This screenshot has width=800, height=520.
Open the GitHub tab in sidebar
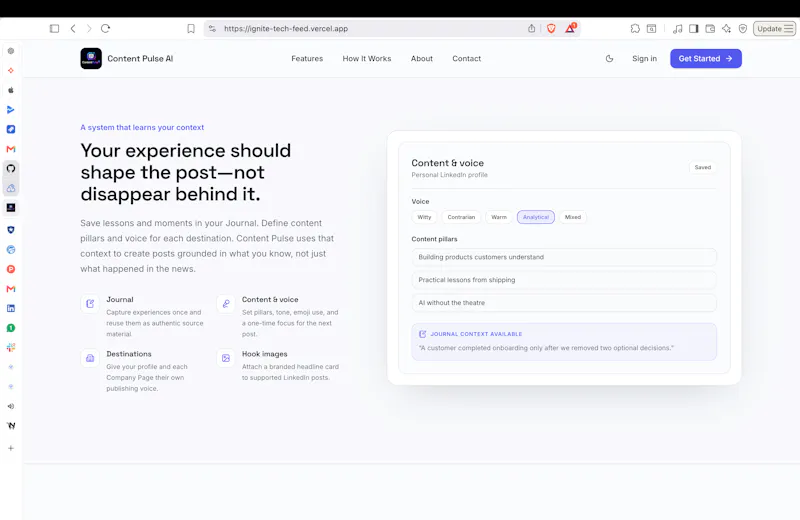pos(11,168)
